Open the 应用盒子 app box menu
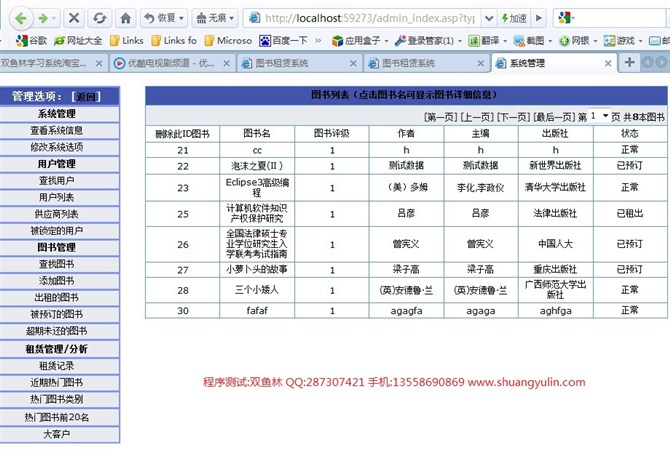This screenshot has height=452, width=670. pos(360,41)
